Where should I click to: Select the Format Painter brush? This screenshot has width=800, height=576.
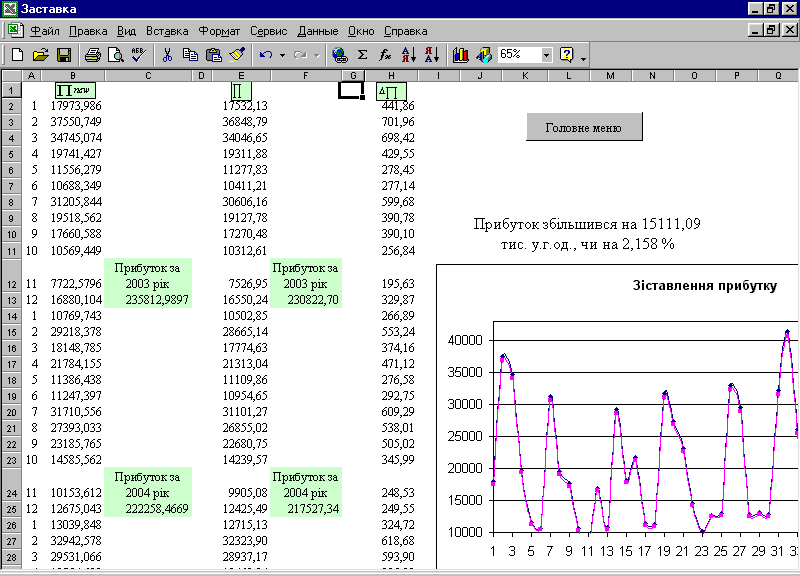[236, 55]
